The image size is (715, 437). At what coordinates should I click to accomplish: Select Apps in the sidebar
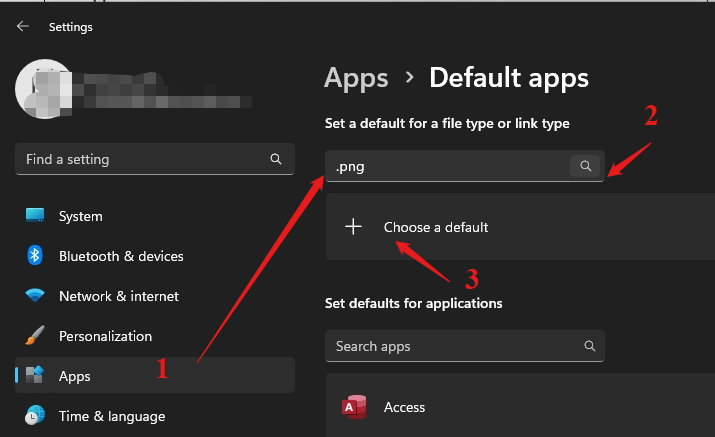coord(155,375)
